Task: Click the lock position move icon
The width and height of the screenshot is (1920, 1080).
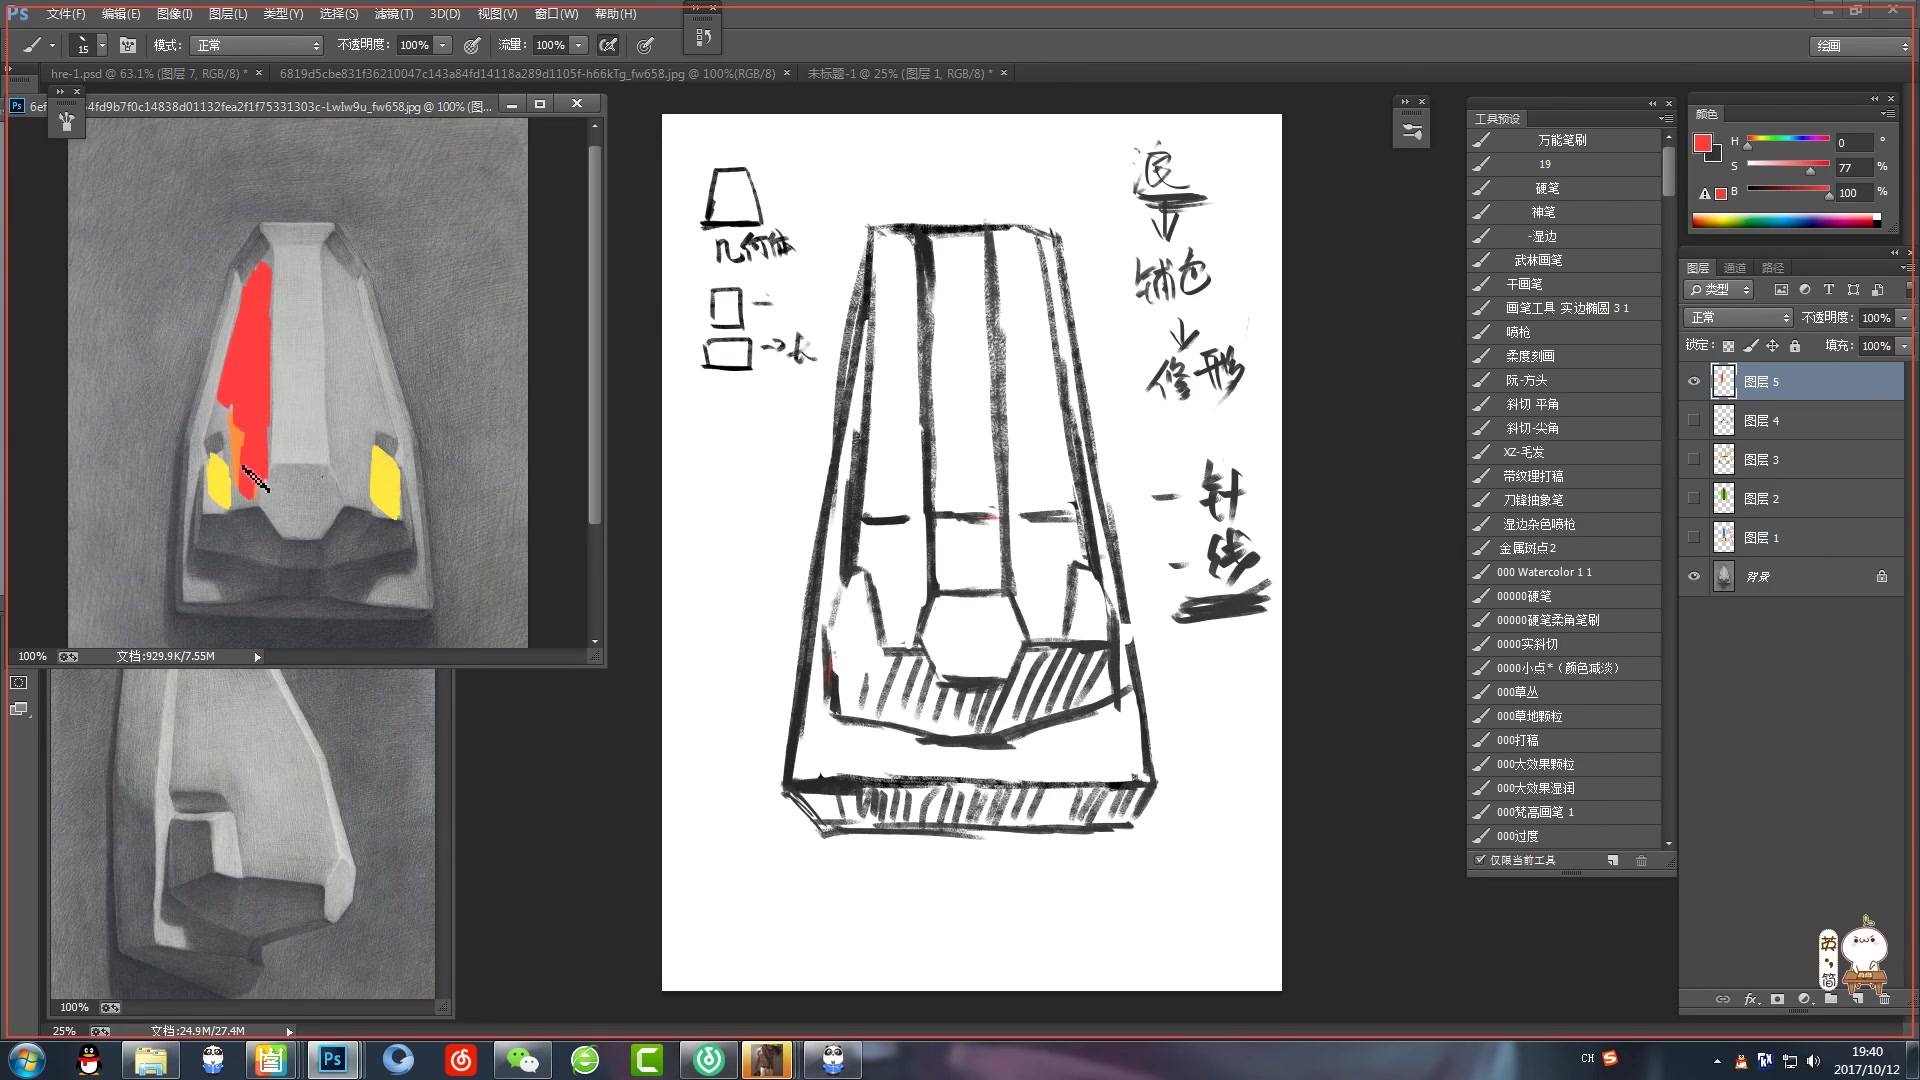Action: coord(1772,346)
